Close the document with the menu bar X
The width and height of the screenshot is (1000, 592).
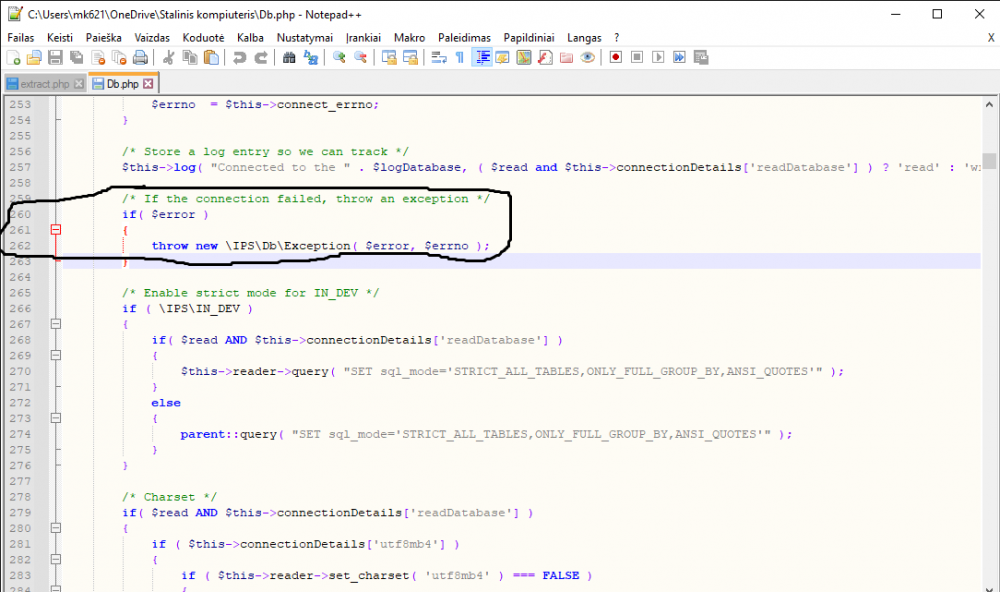pos(991,38)
